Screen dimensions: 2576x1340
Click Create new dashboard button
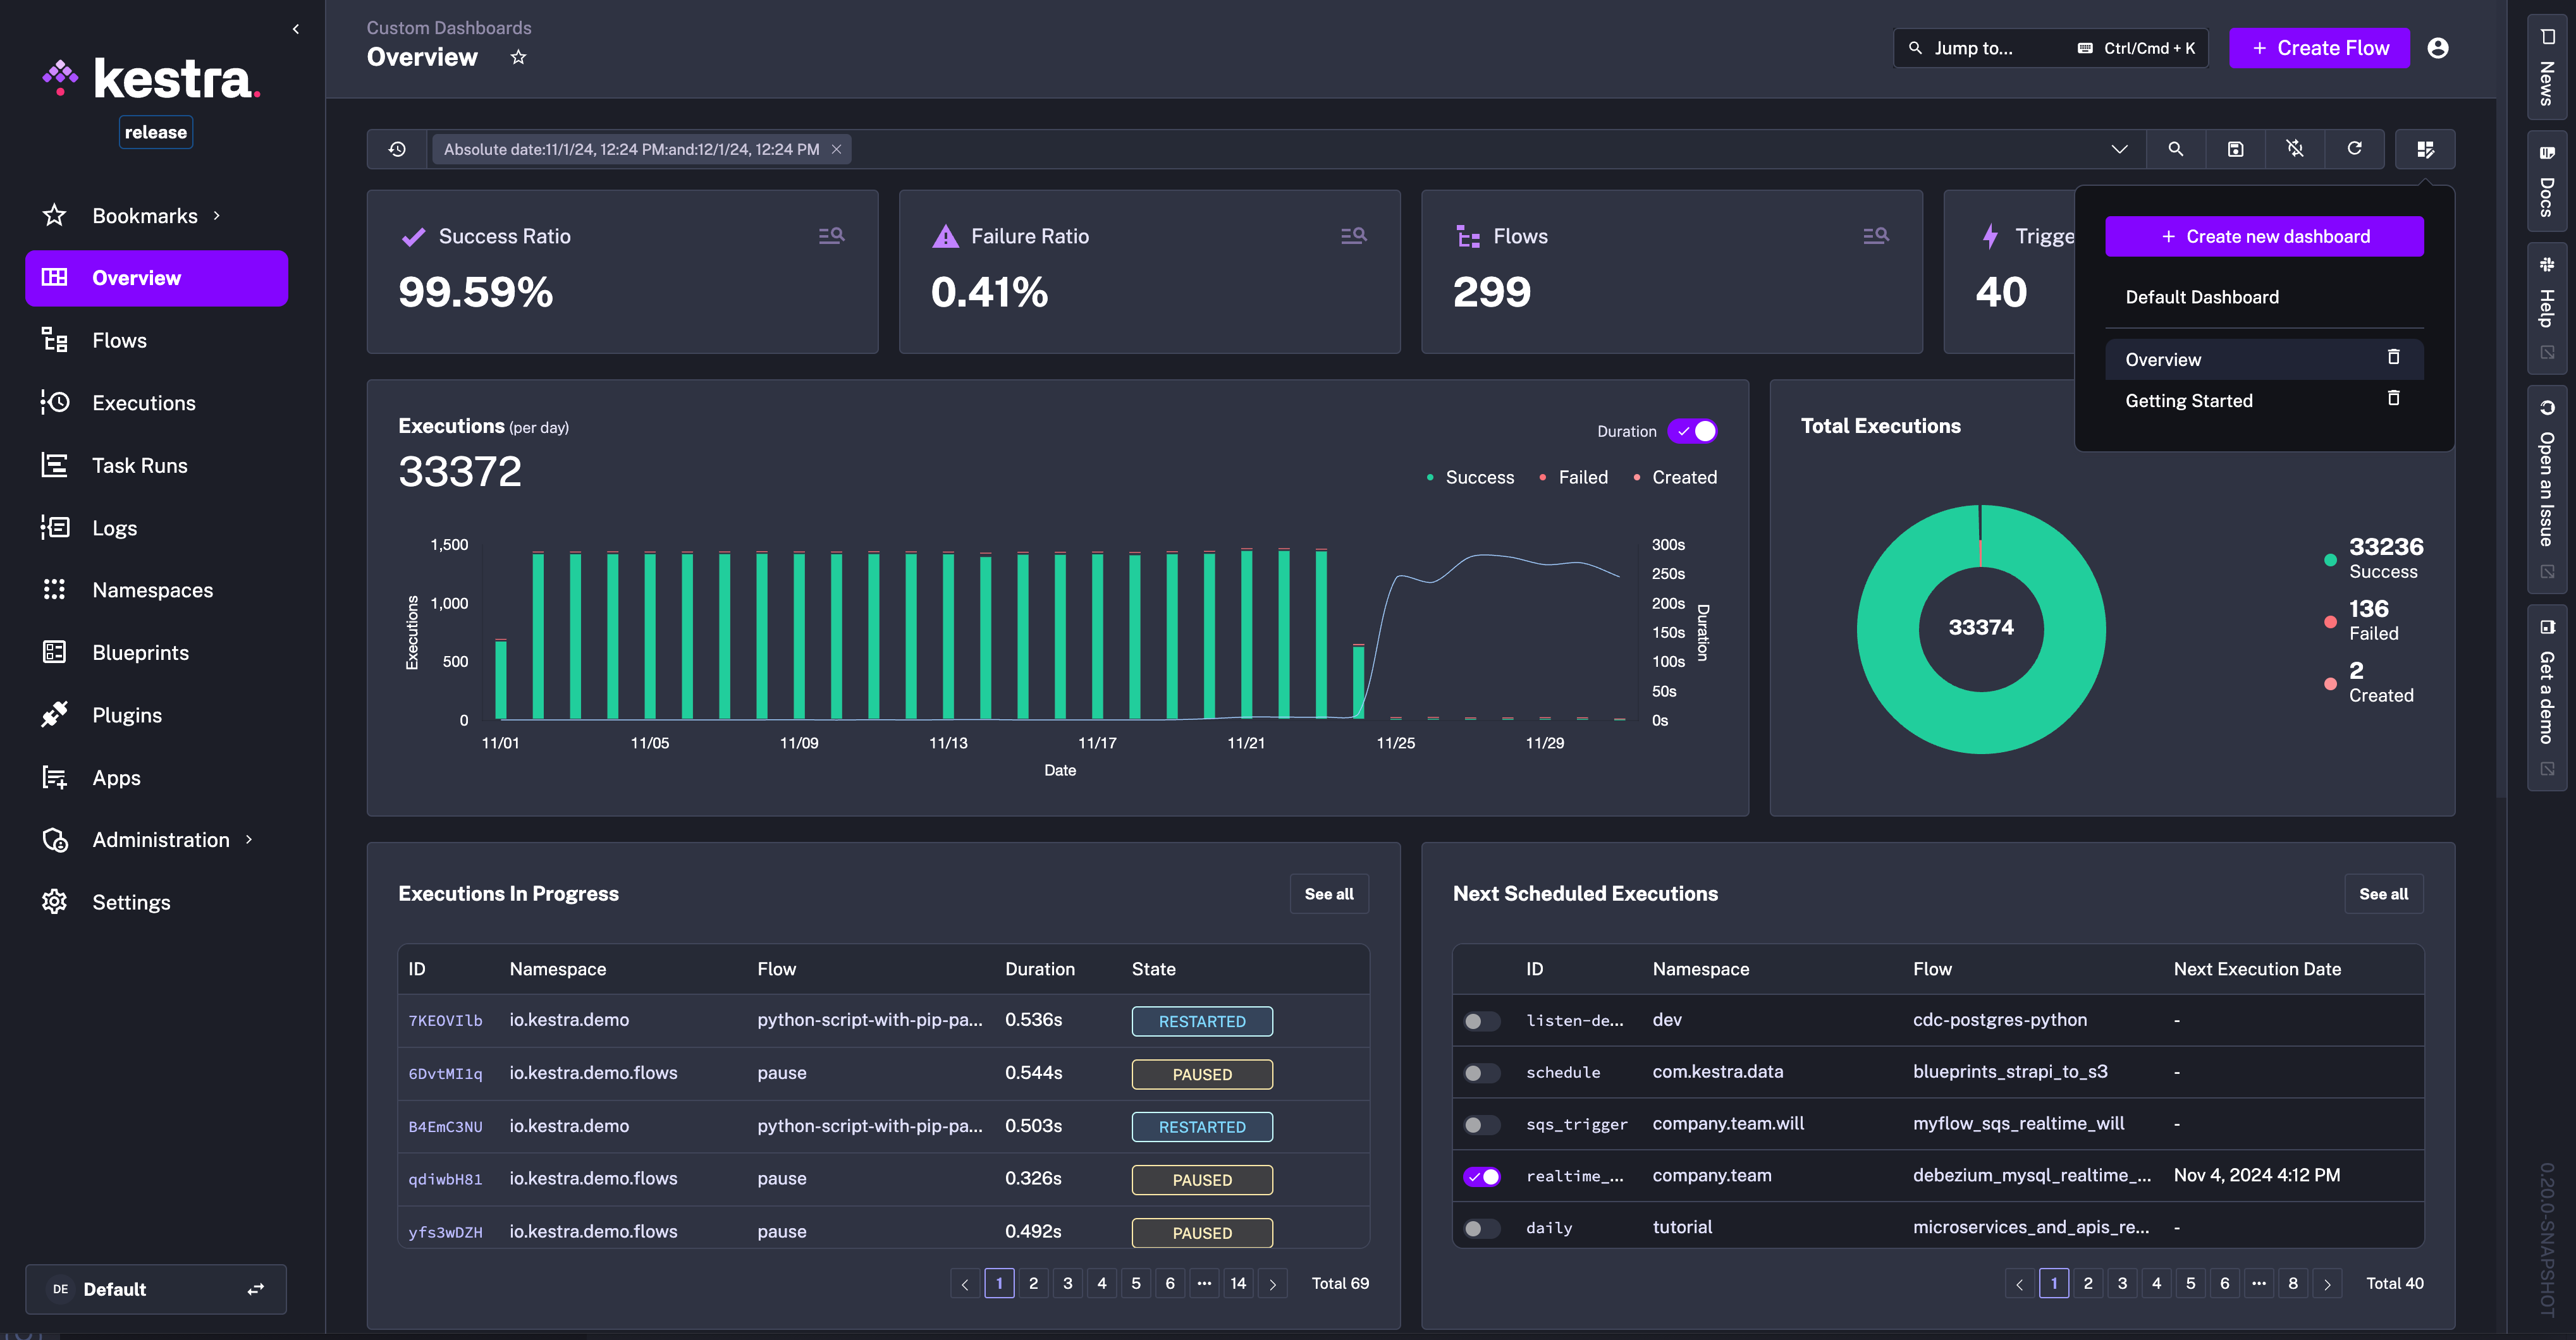coord(2264,236)
